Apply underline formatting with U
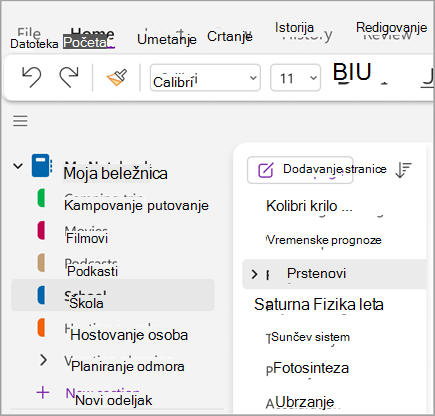 pos(363,72)
